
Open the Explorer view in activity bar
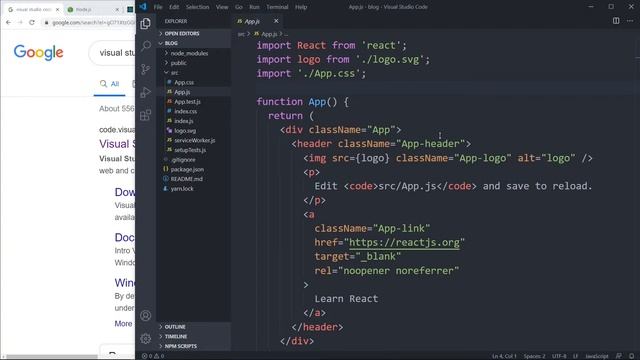tap(146, 24)
